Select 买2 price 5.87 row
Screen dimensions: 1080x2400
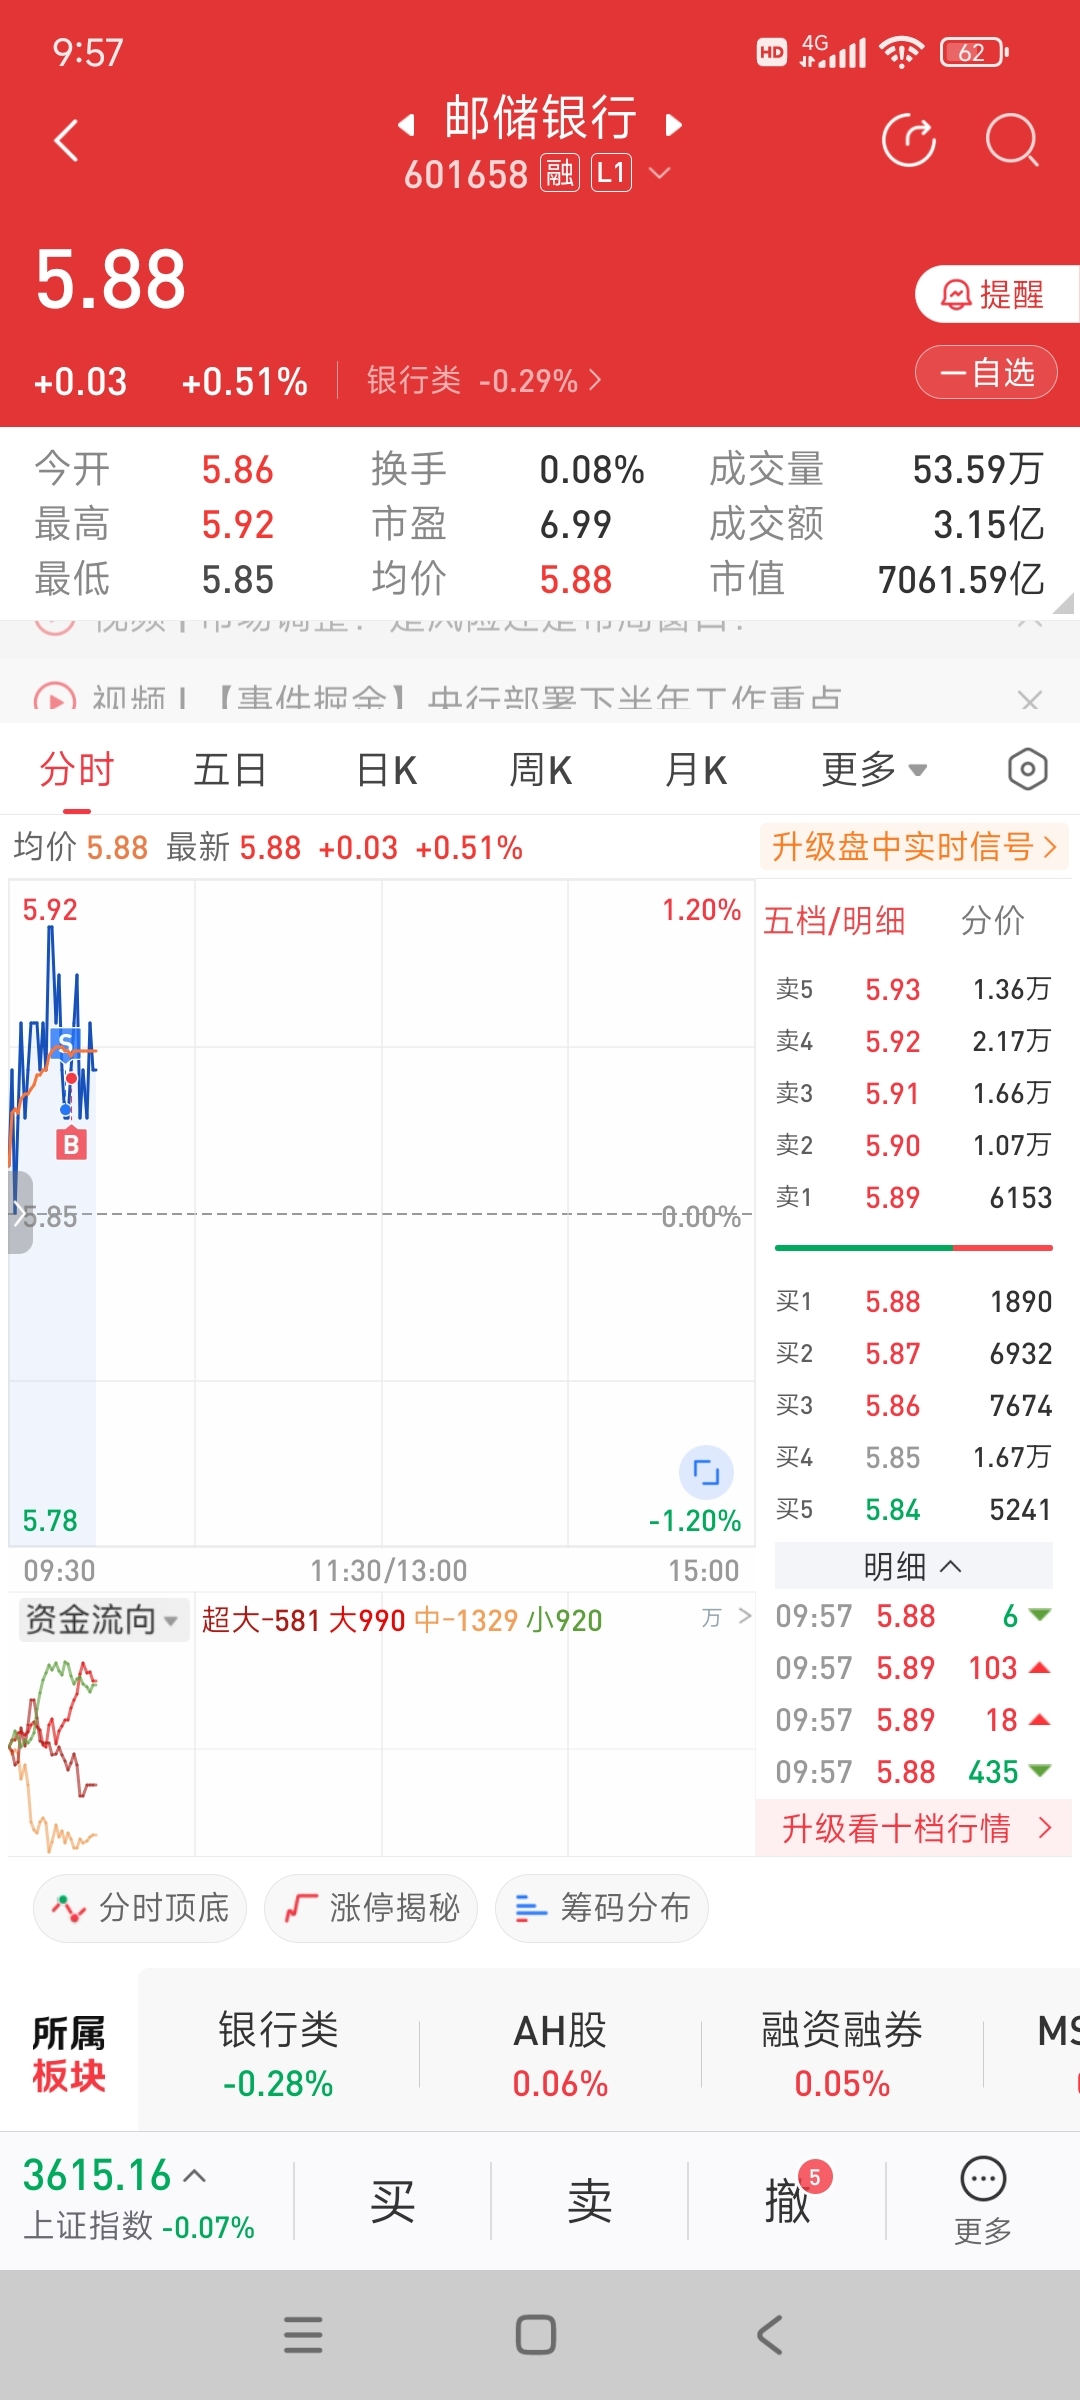(913, 1353)
